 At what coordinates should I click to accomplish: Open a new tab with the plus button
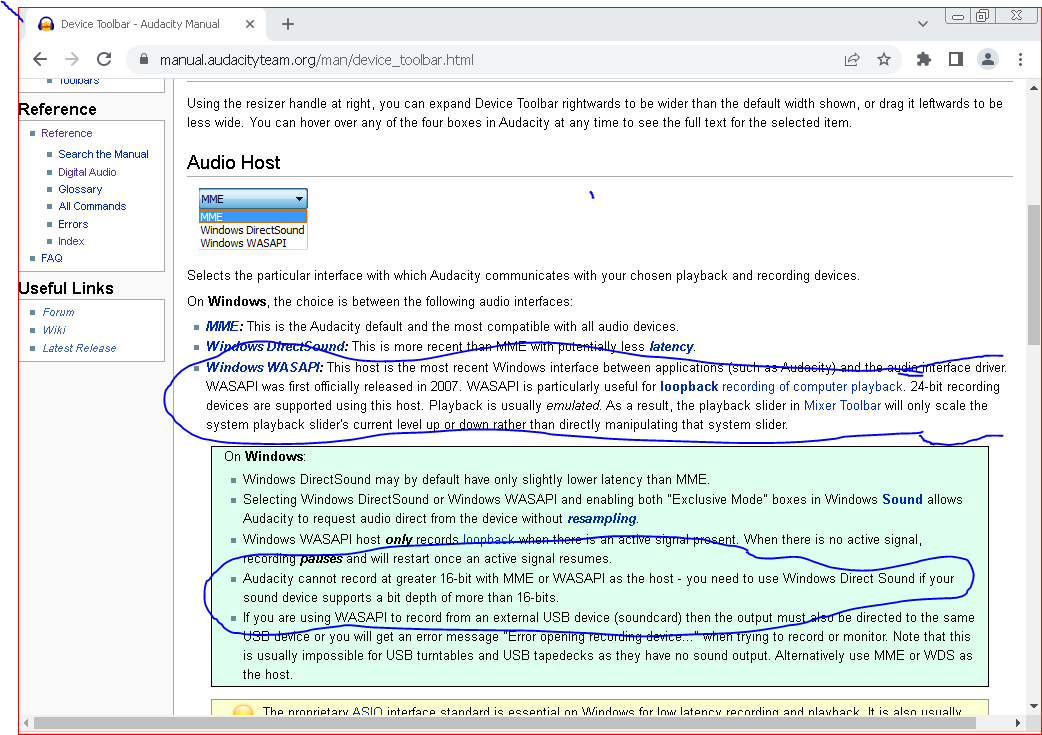[288, 24]
